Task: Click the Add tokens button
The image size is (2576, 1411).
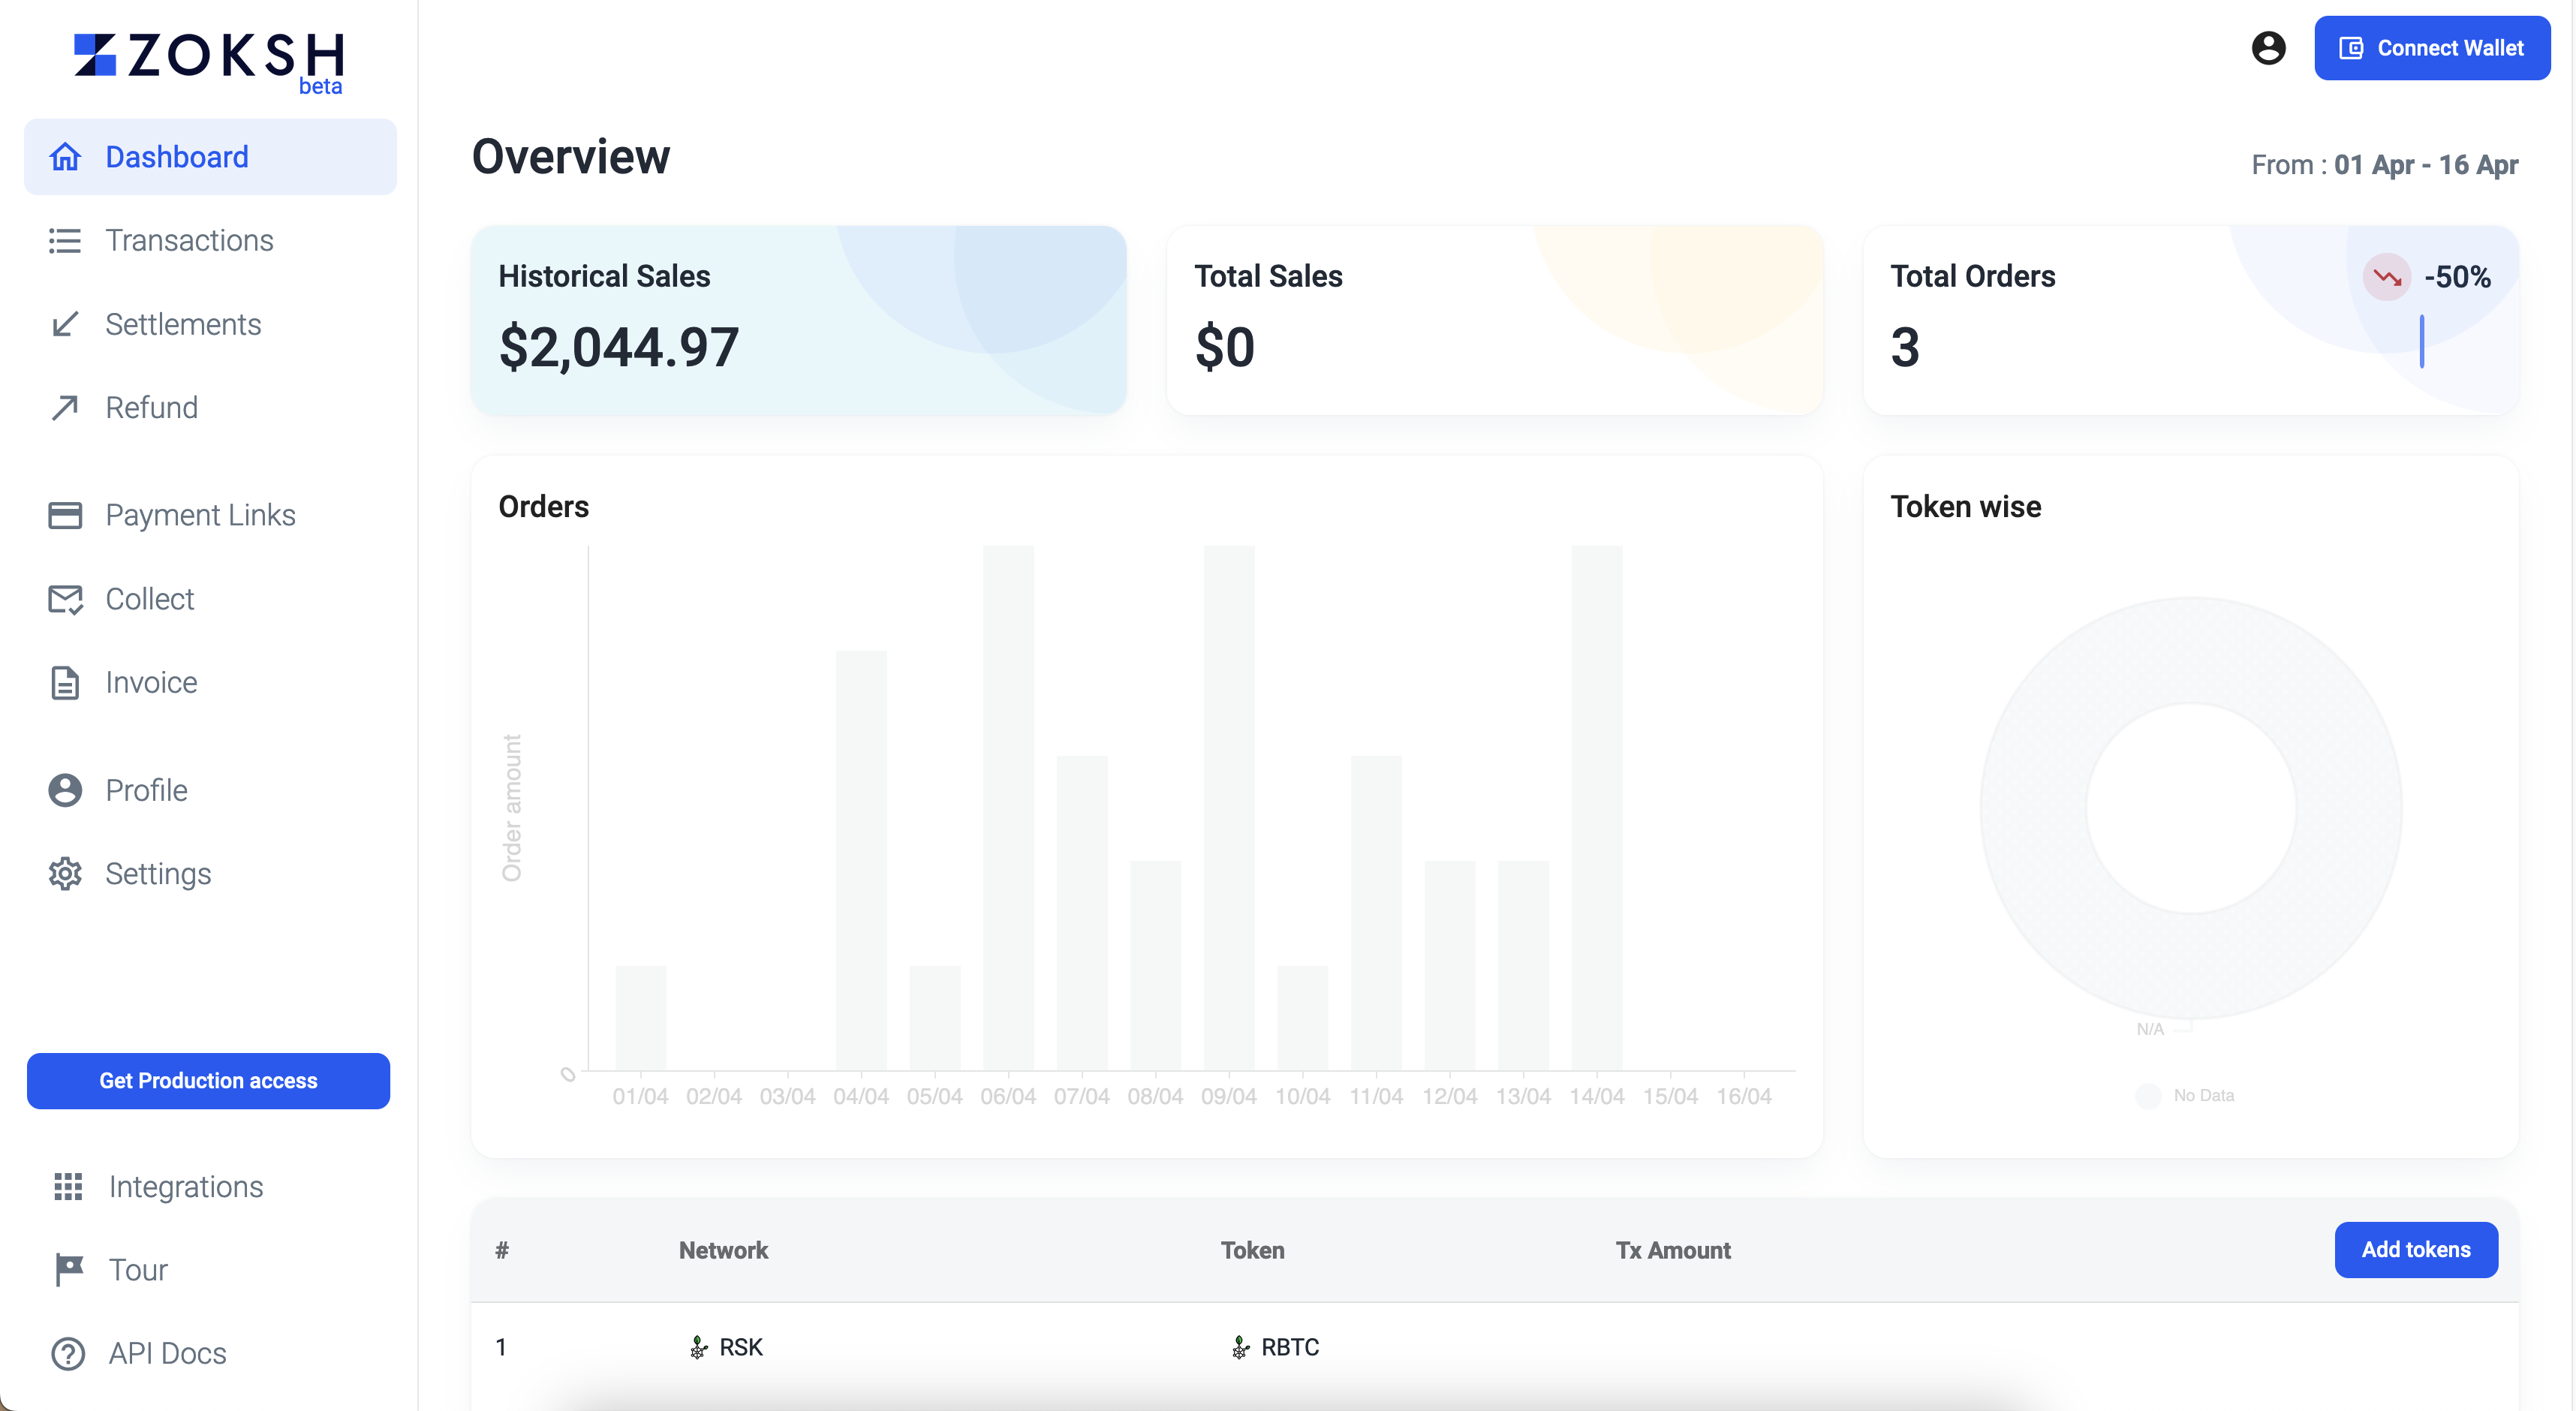Action: tap(2415, 1249)
